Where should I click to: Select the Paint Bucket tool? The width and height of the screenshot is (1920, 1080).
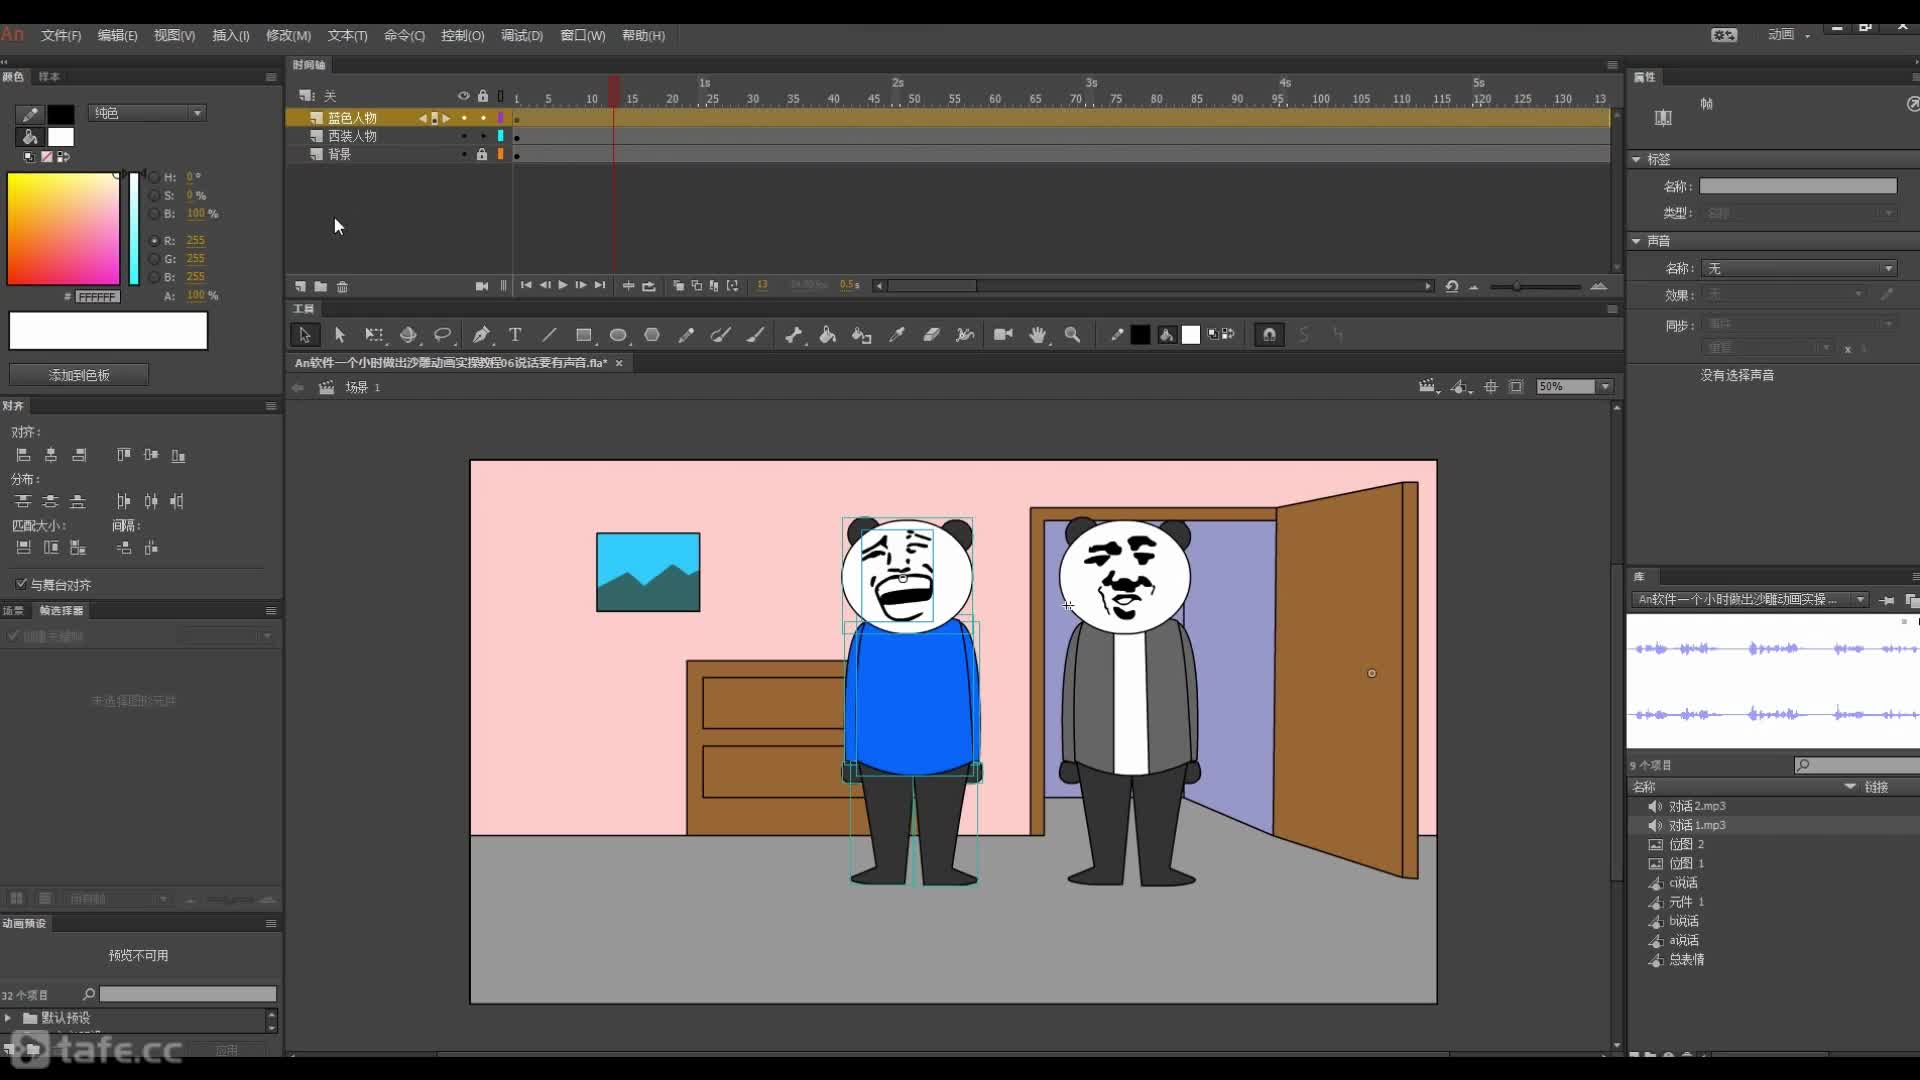[x=828, y=335]
